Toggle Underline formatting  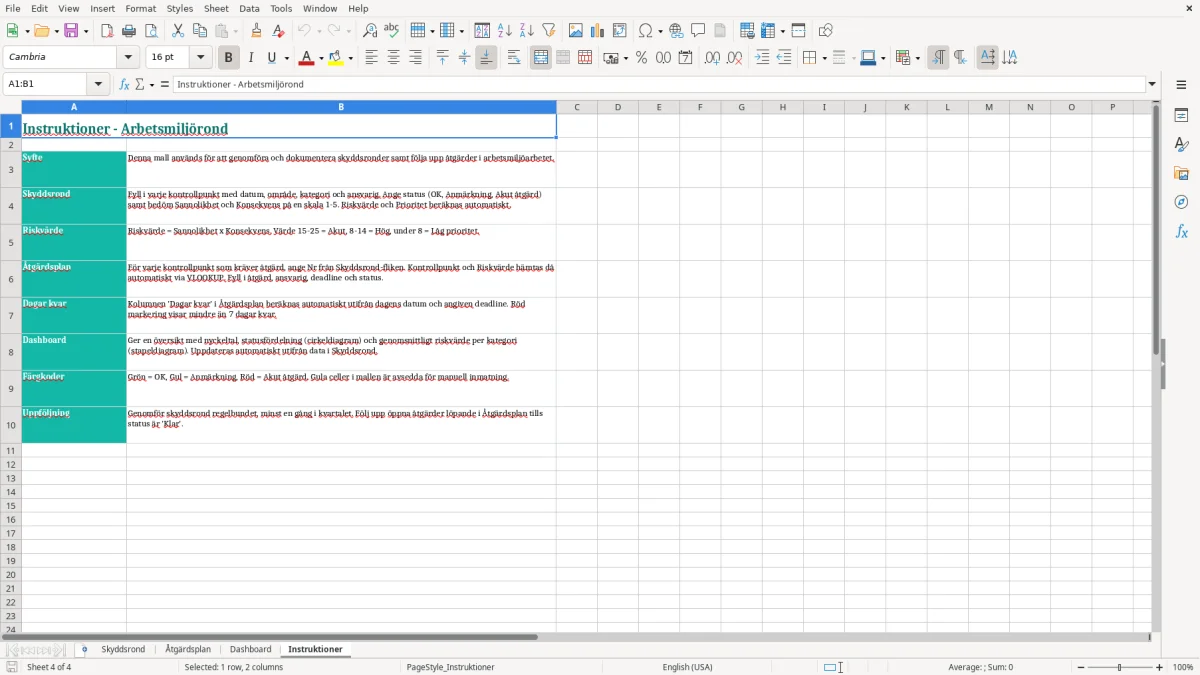click(x=271, y=58)
